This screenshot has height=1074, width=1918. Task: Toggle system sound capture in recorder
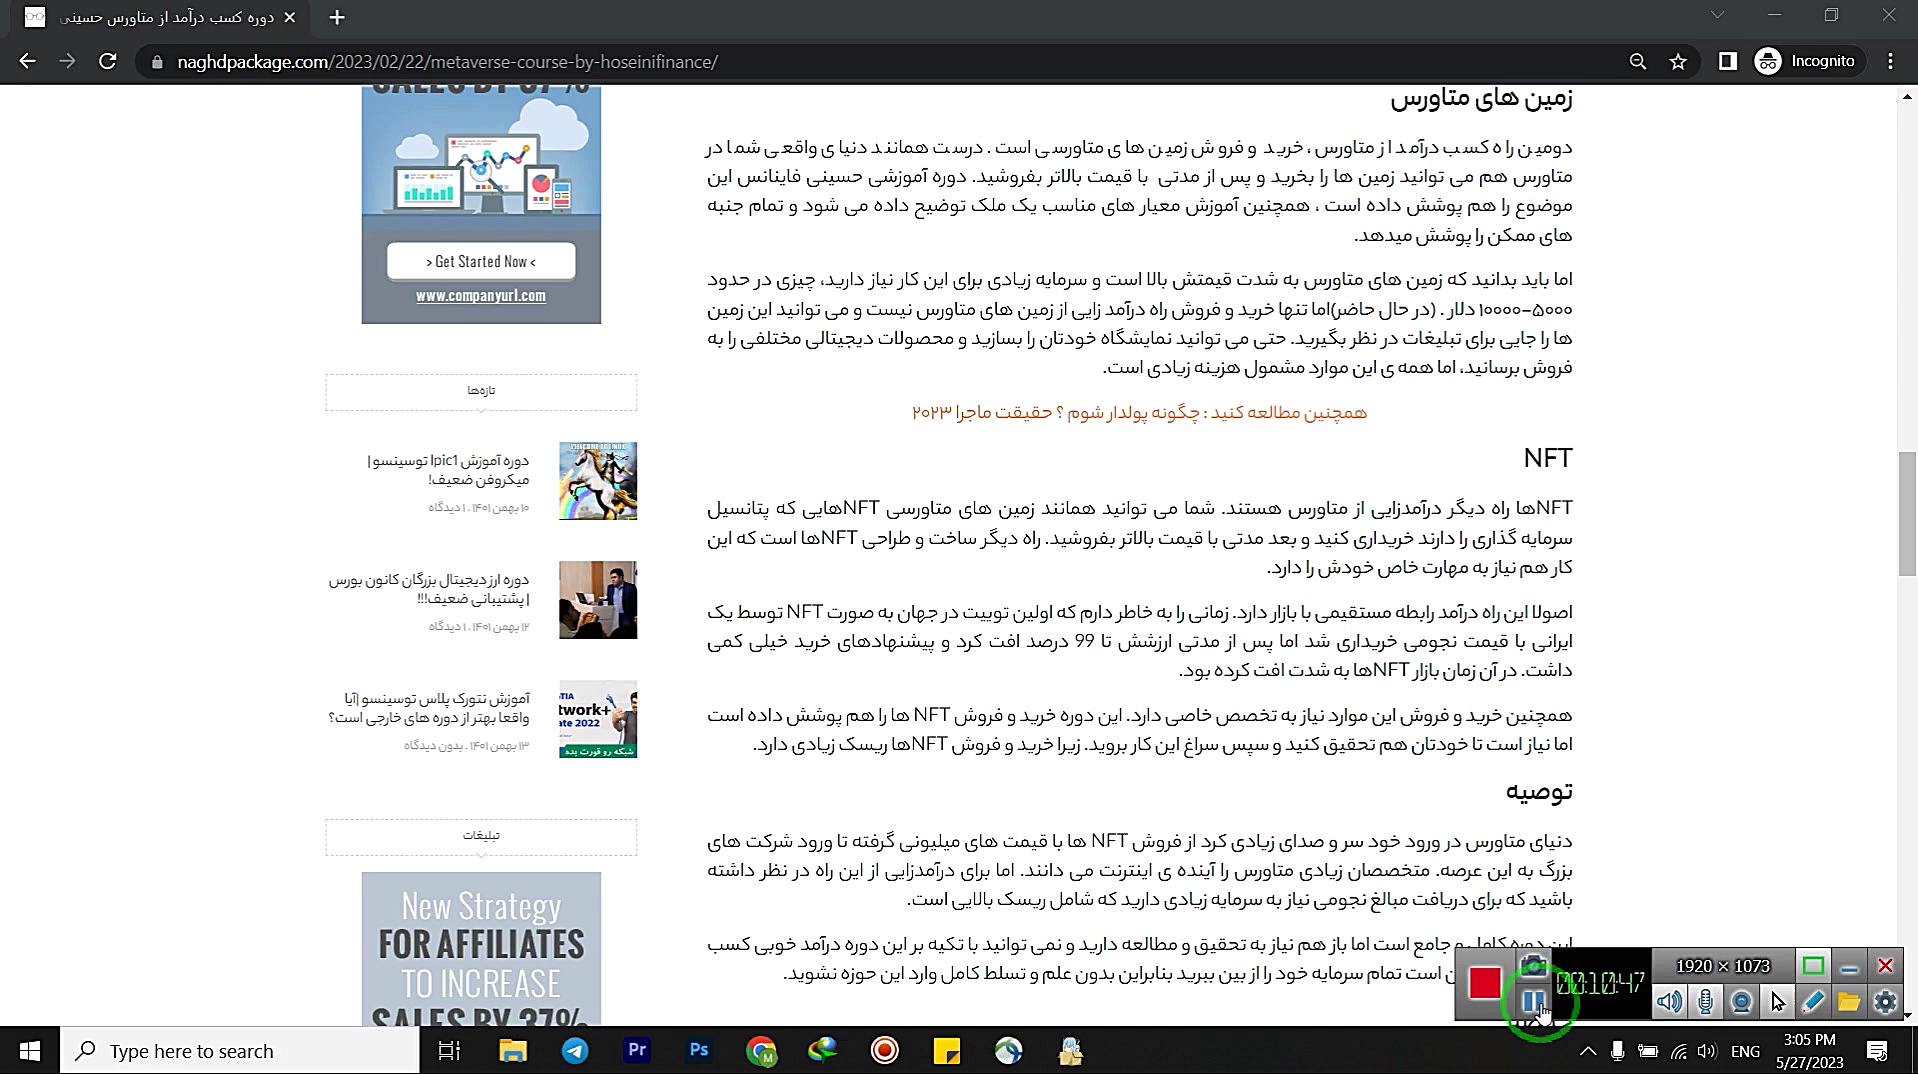coord(1669,1001)
